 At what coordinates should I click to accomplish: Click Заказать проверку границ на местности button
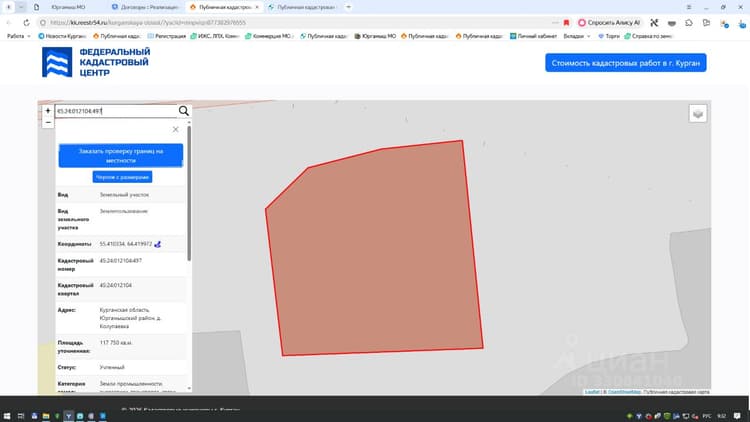121,155
